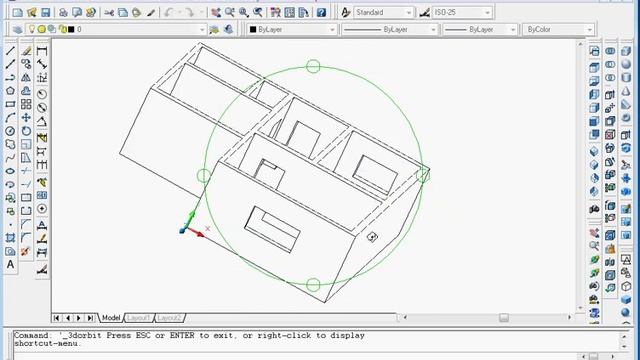Click the horizontal scrollbar thumb
The image size is (640, 360).
click(x=504, y=318)
